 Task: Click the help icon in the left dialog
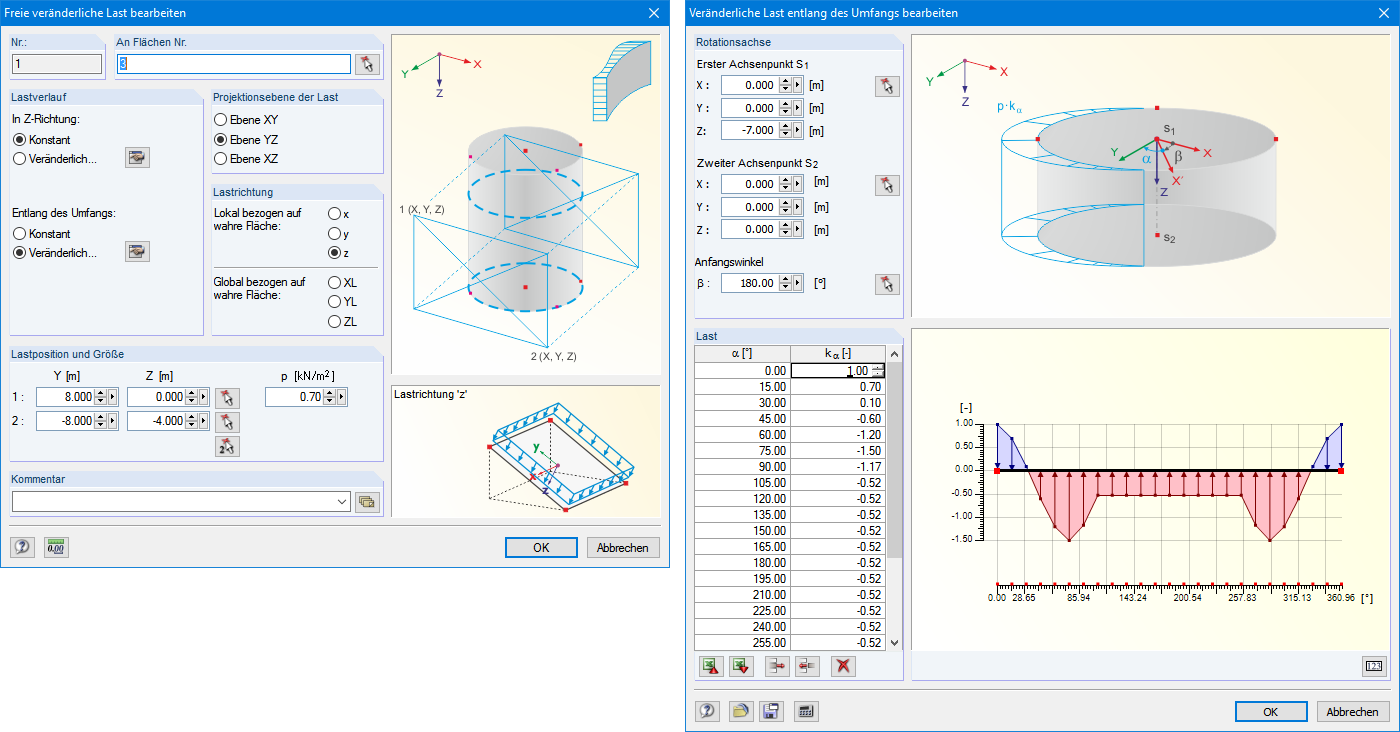tap(22, 547)
